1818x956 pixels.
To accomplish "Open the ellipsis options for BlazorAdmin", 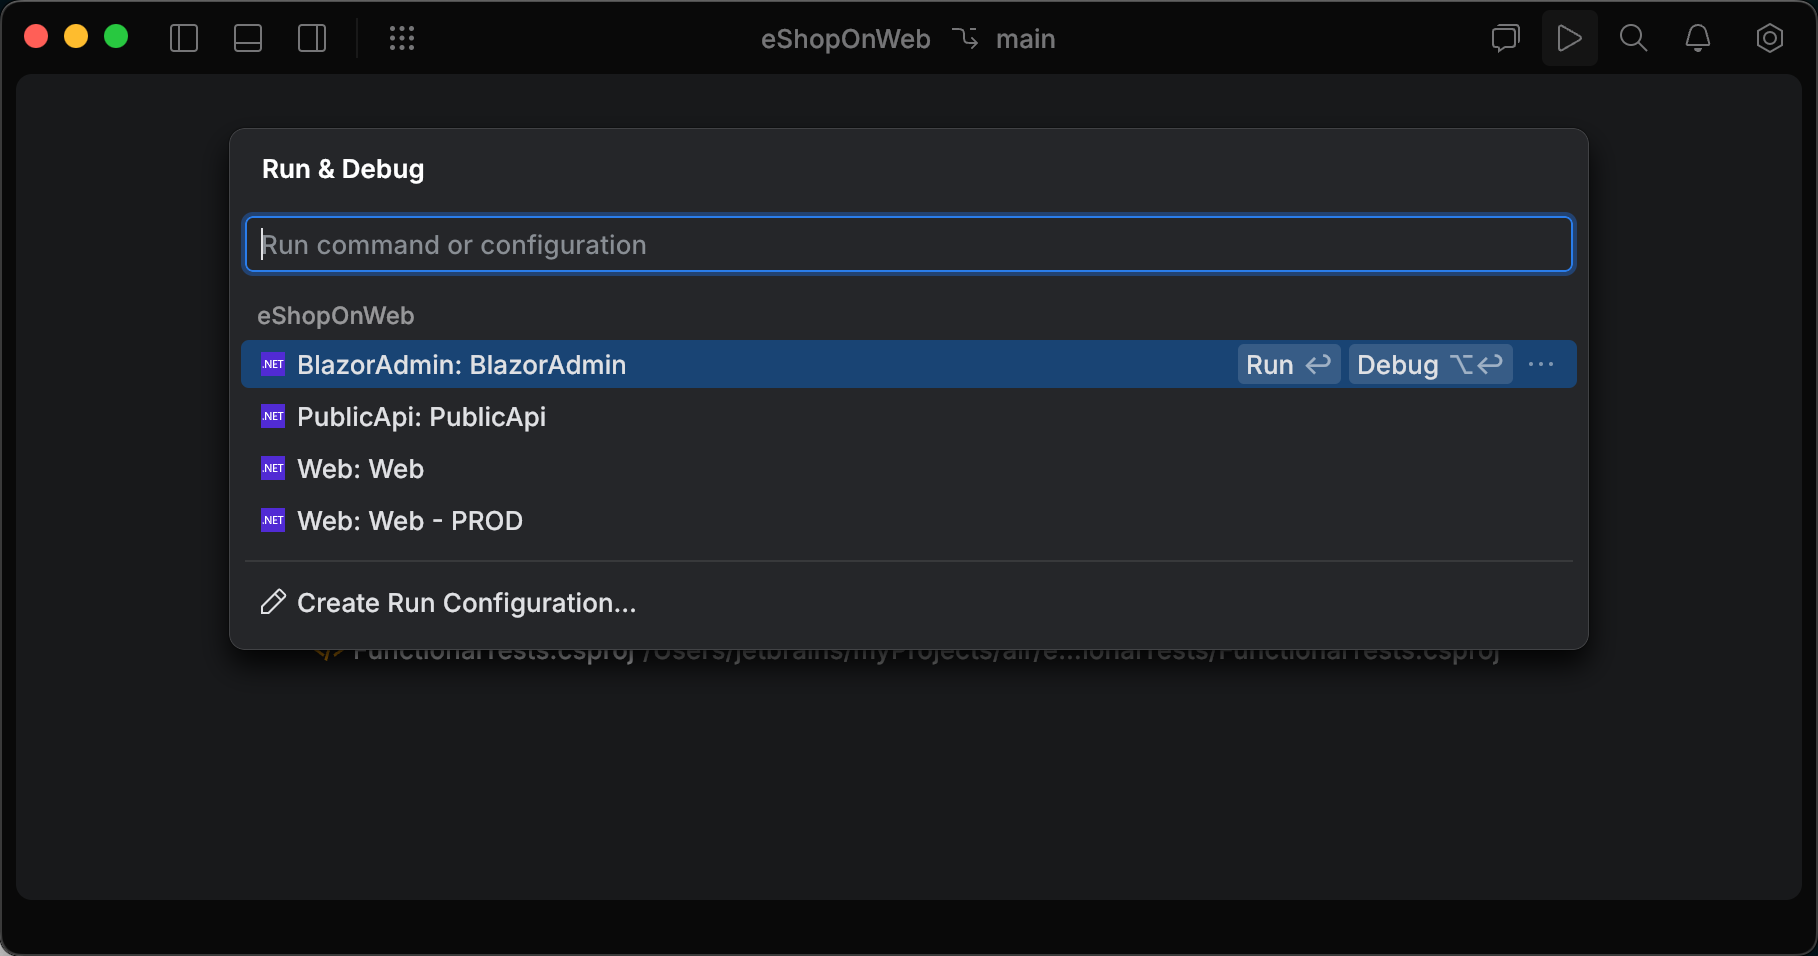I will (x=1541, y=364).
